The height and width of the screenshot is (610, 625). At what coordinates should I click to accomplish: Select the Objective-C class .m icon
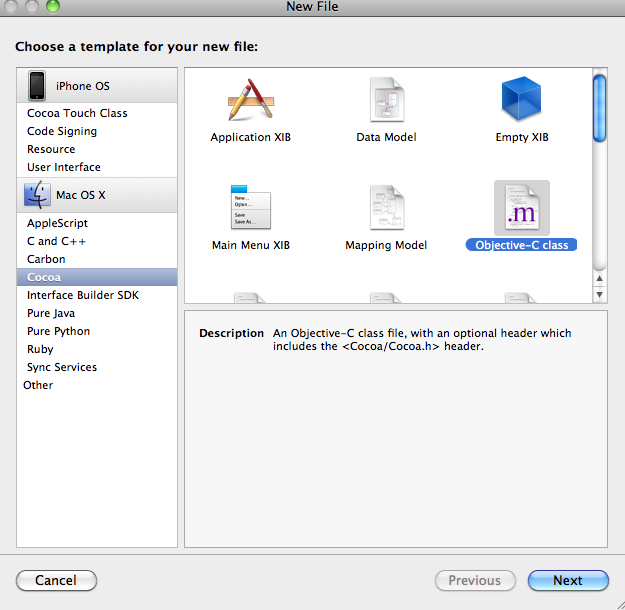pyautogui.click(x=522, y=208)
